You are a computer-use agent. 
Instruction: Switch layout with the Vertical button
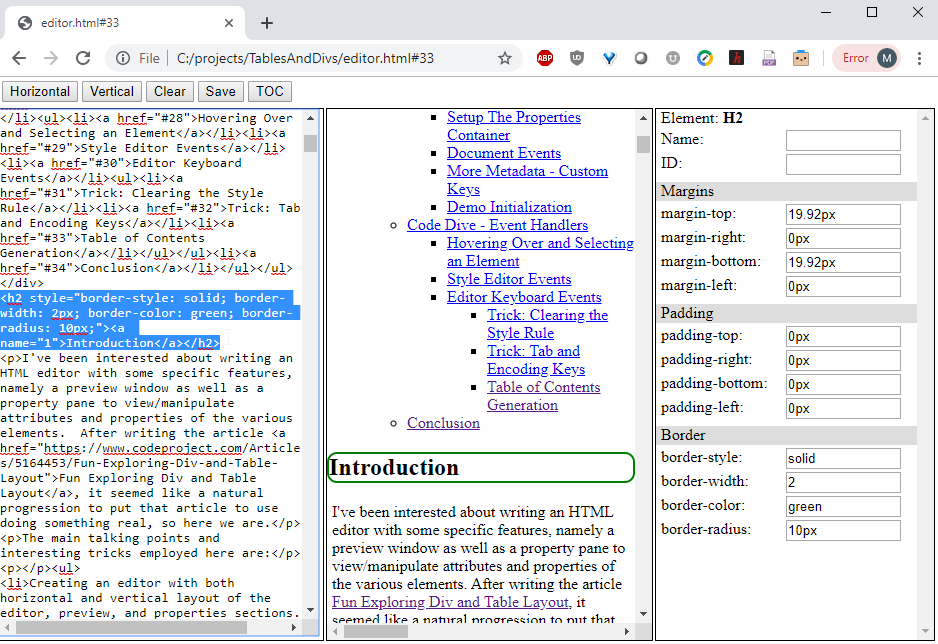tap(112, 91)
